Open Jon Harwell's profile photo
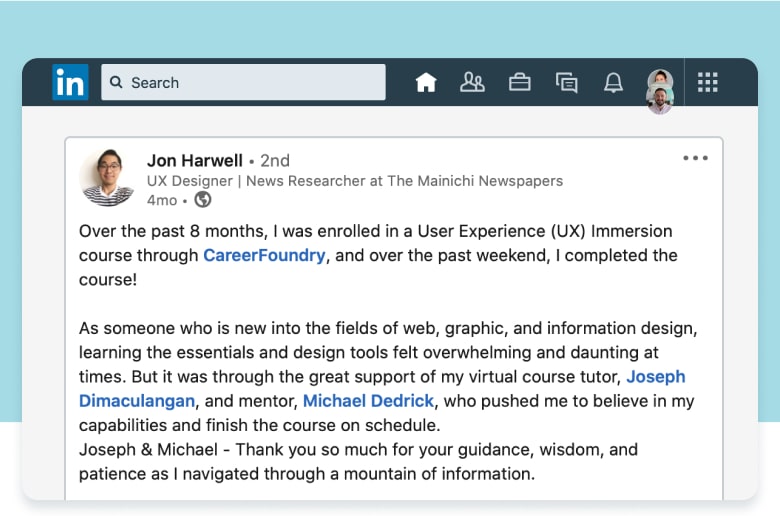Screen dimensions: 780x516 coord(107,178)
